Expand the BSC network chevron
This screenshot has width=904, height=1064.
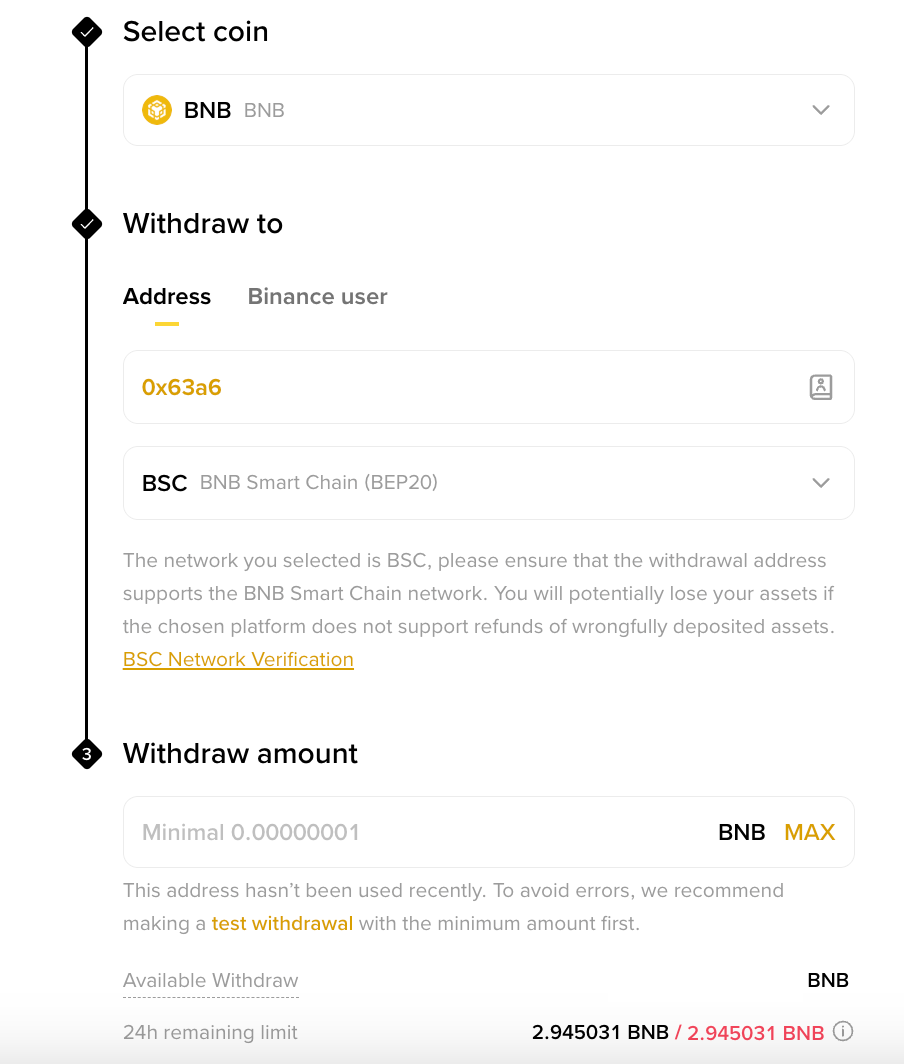[x=821, y=483]
